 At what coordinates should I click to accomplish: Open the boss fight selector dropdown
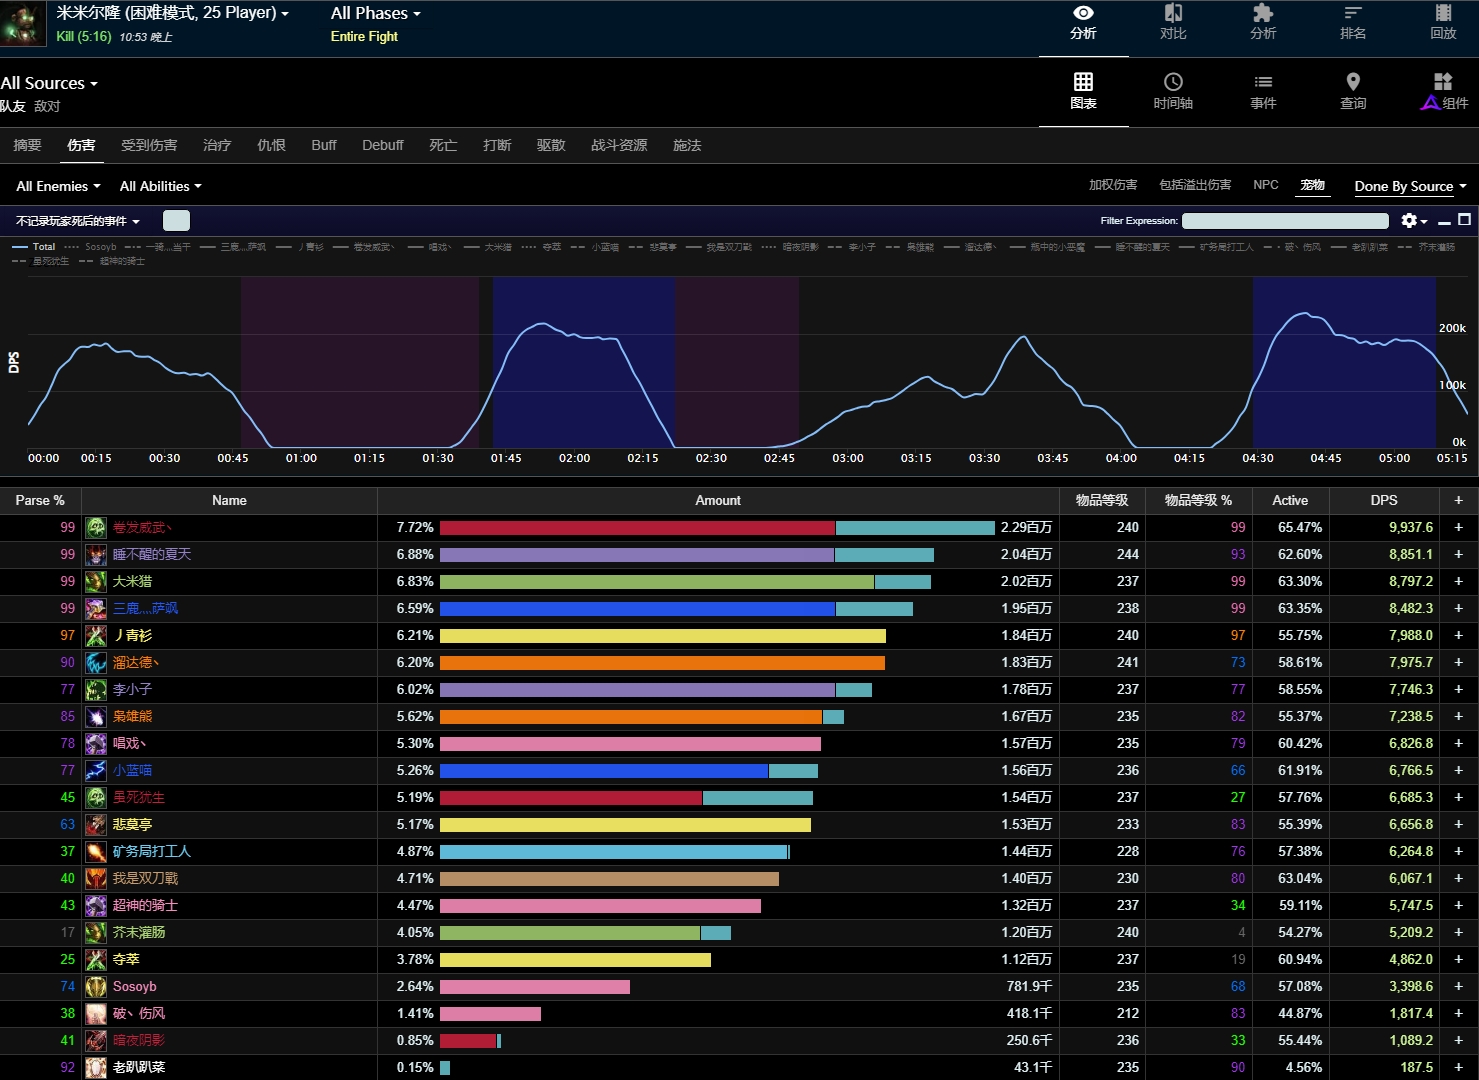(172, 13)
